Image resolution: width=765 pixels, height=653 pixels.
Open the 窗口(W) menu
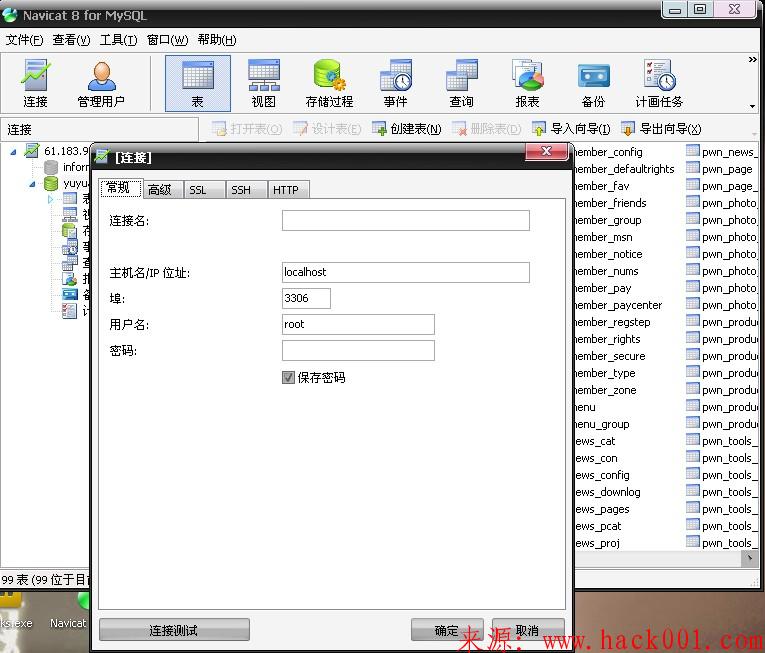pyautogui.click(x=167, y=40)
